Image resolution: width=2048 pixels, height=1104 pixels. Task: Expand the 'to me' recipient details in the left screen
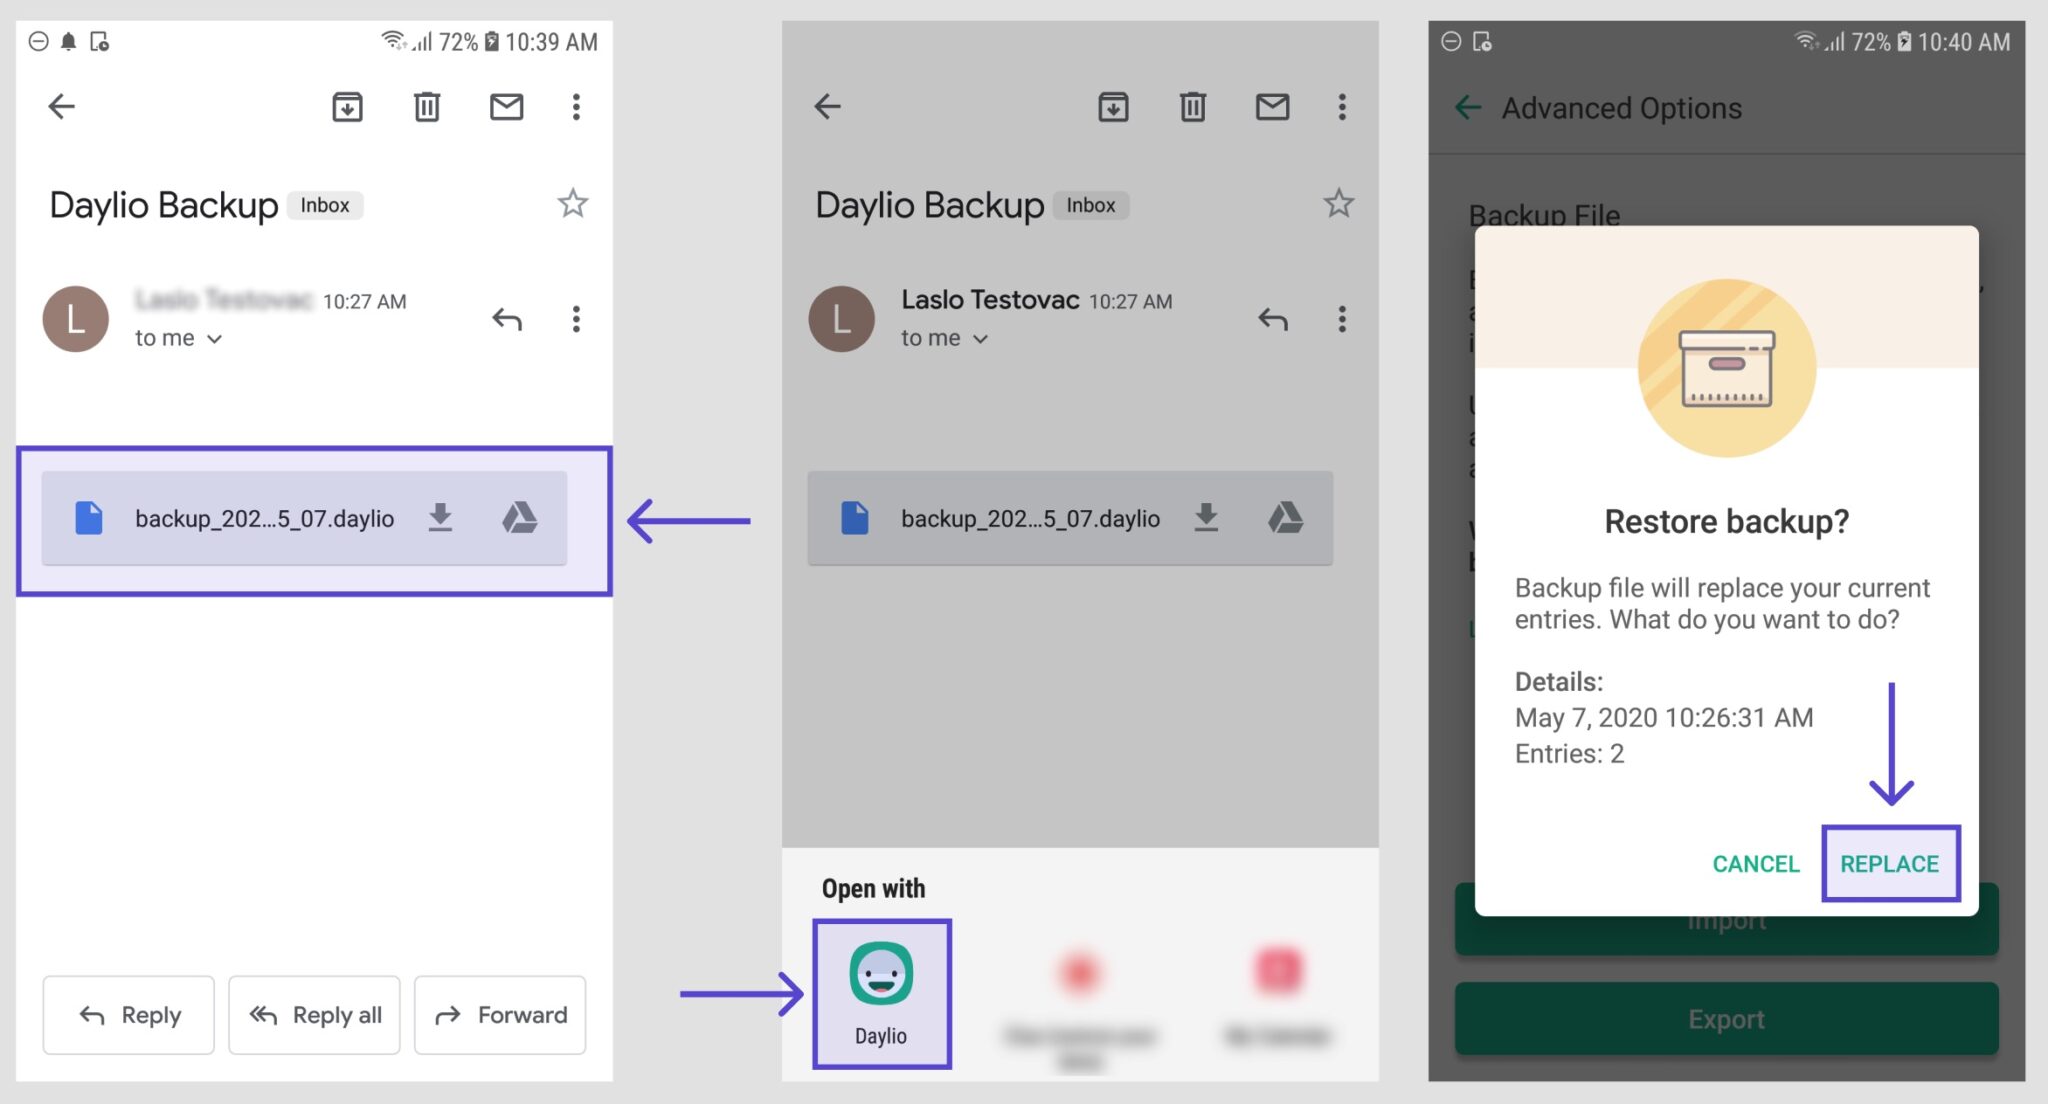(x=178, y=338)
